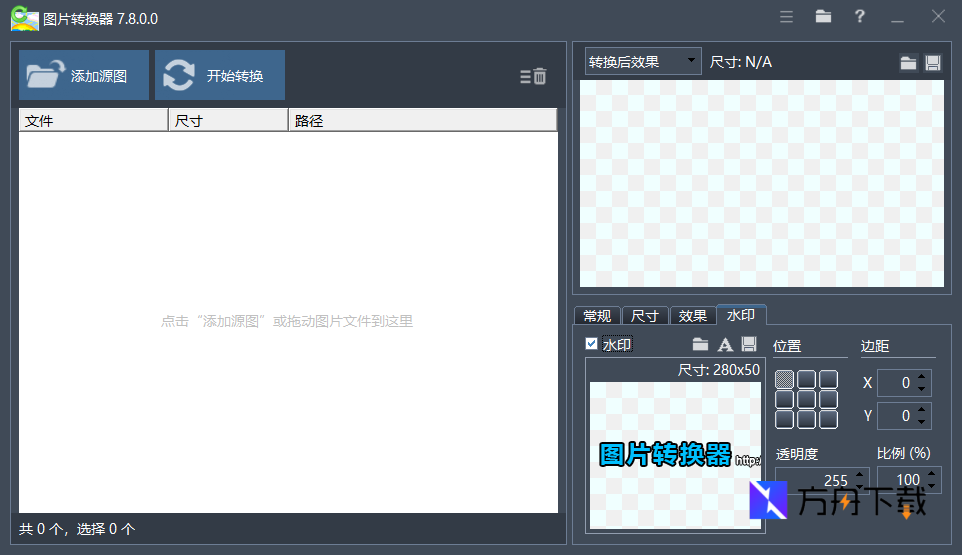Open output folder icon in title bar
This screenshot has height=555, width=962.
(x=823, y=17)
